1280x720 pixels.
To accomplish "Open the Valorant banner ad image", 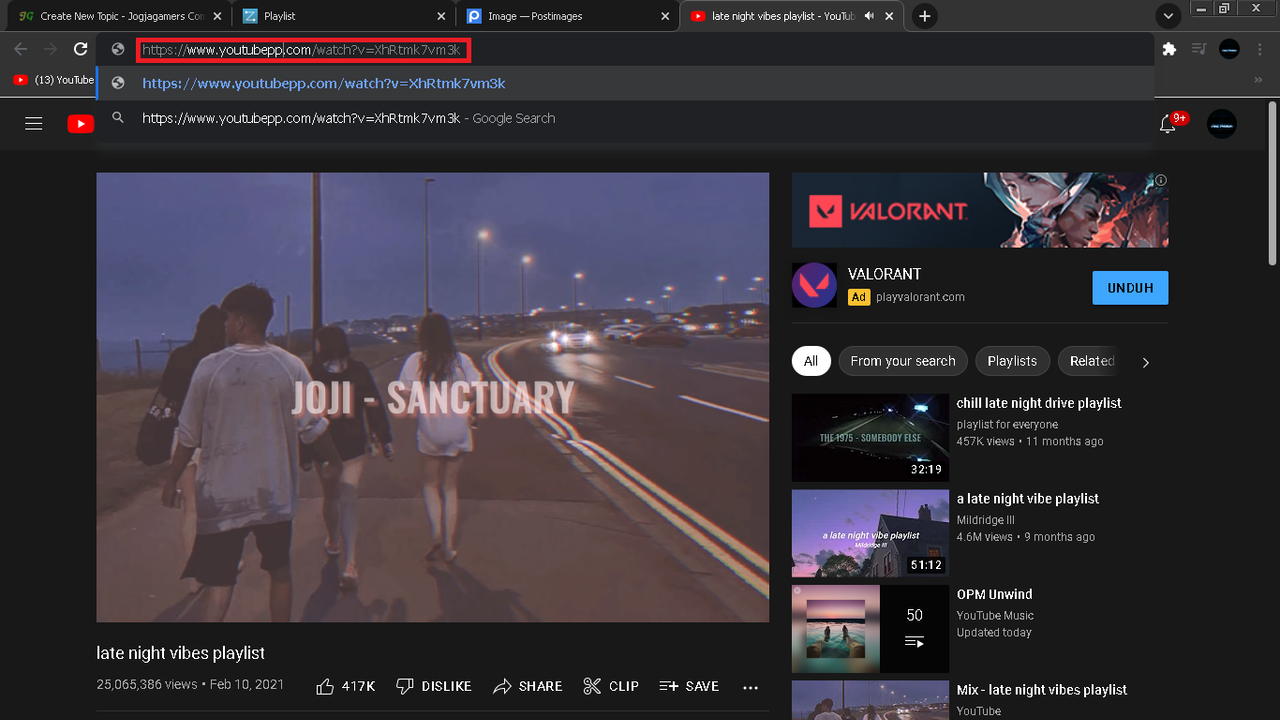I will pyautogui.click(x=980, y=210).
